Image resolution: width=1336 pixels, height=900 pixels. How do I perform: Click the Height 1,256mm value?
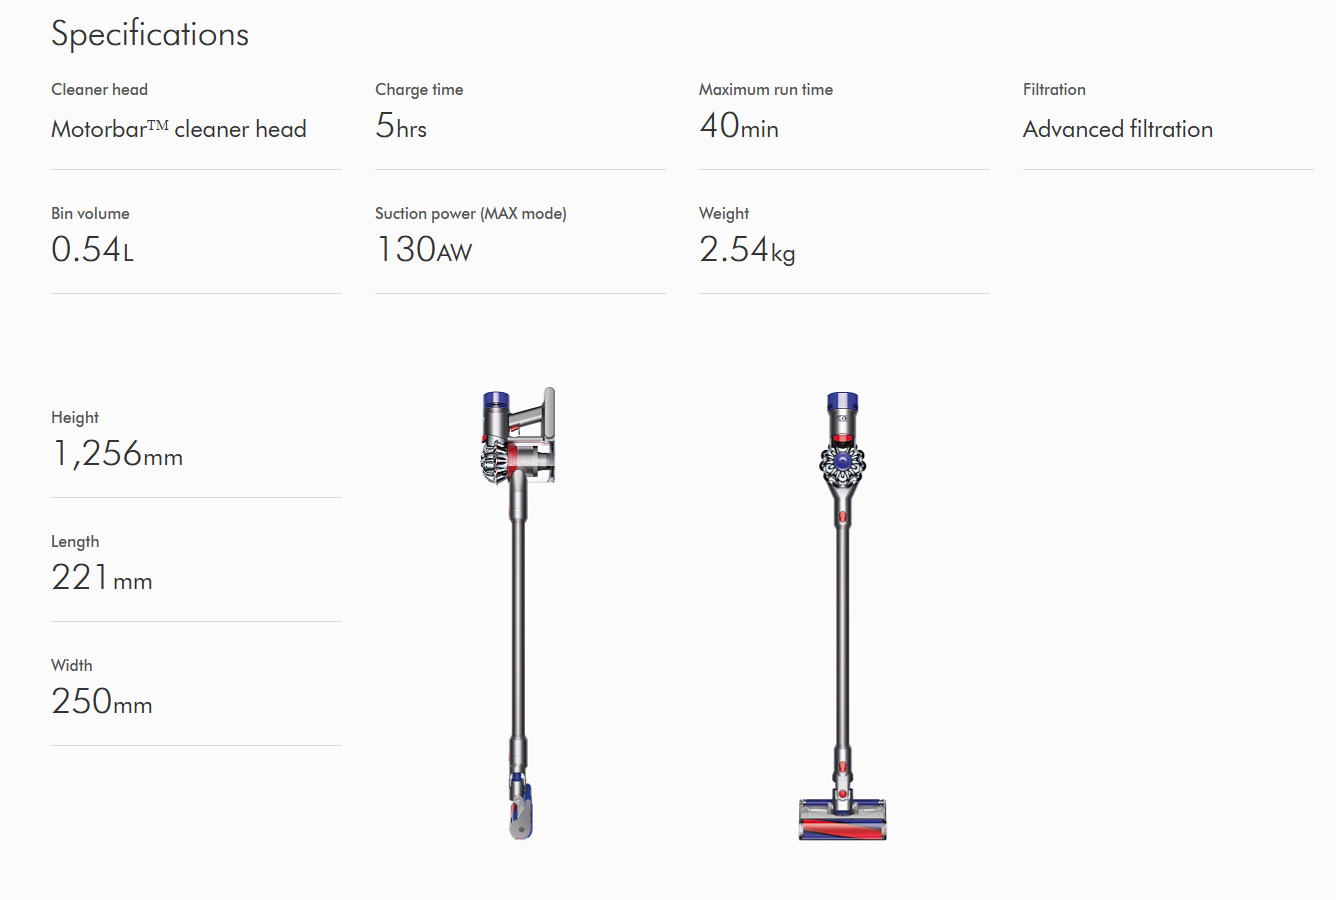click(x=117, y=454)
